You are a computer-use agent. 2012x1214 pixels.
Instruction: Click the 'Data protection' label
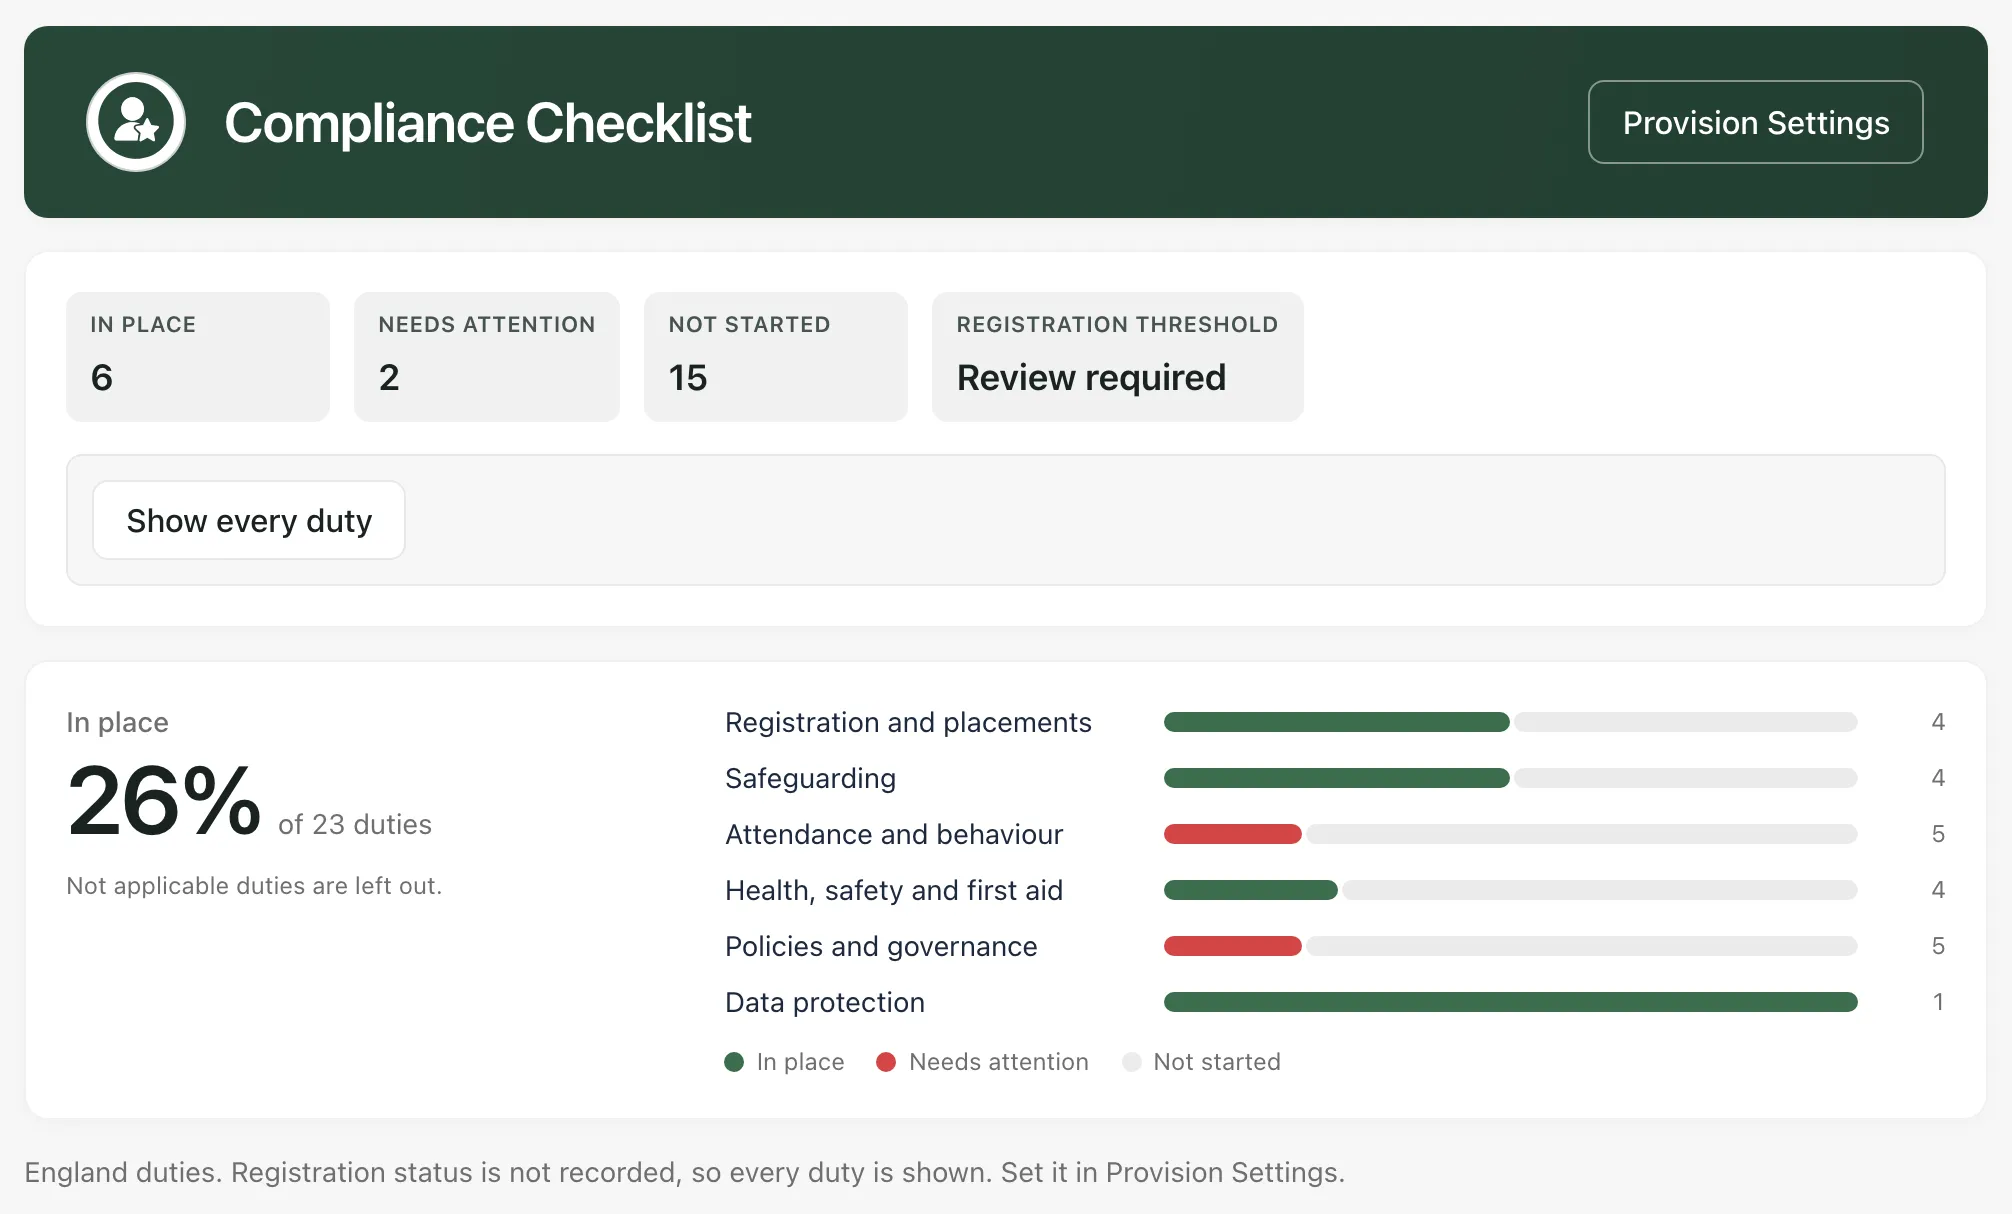825,1002
